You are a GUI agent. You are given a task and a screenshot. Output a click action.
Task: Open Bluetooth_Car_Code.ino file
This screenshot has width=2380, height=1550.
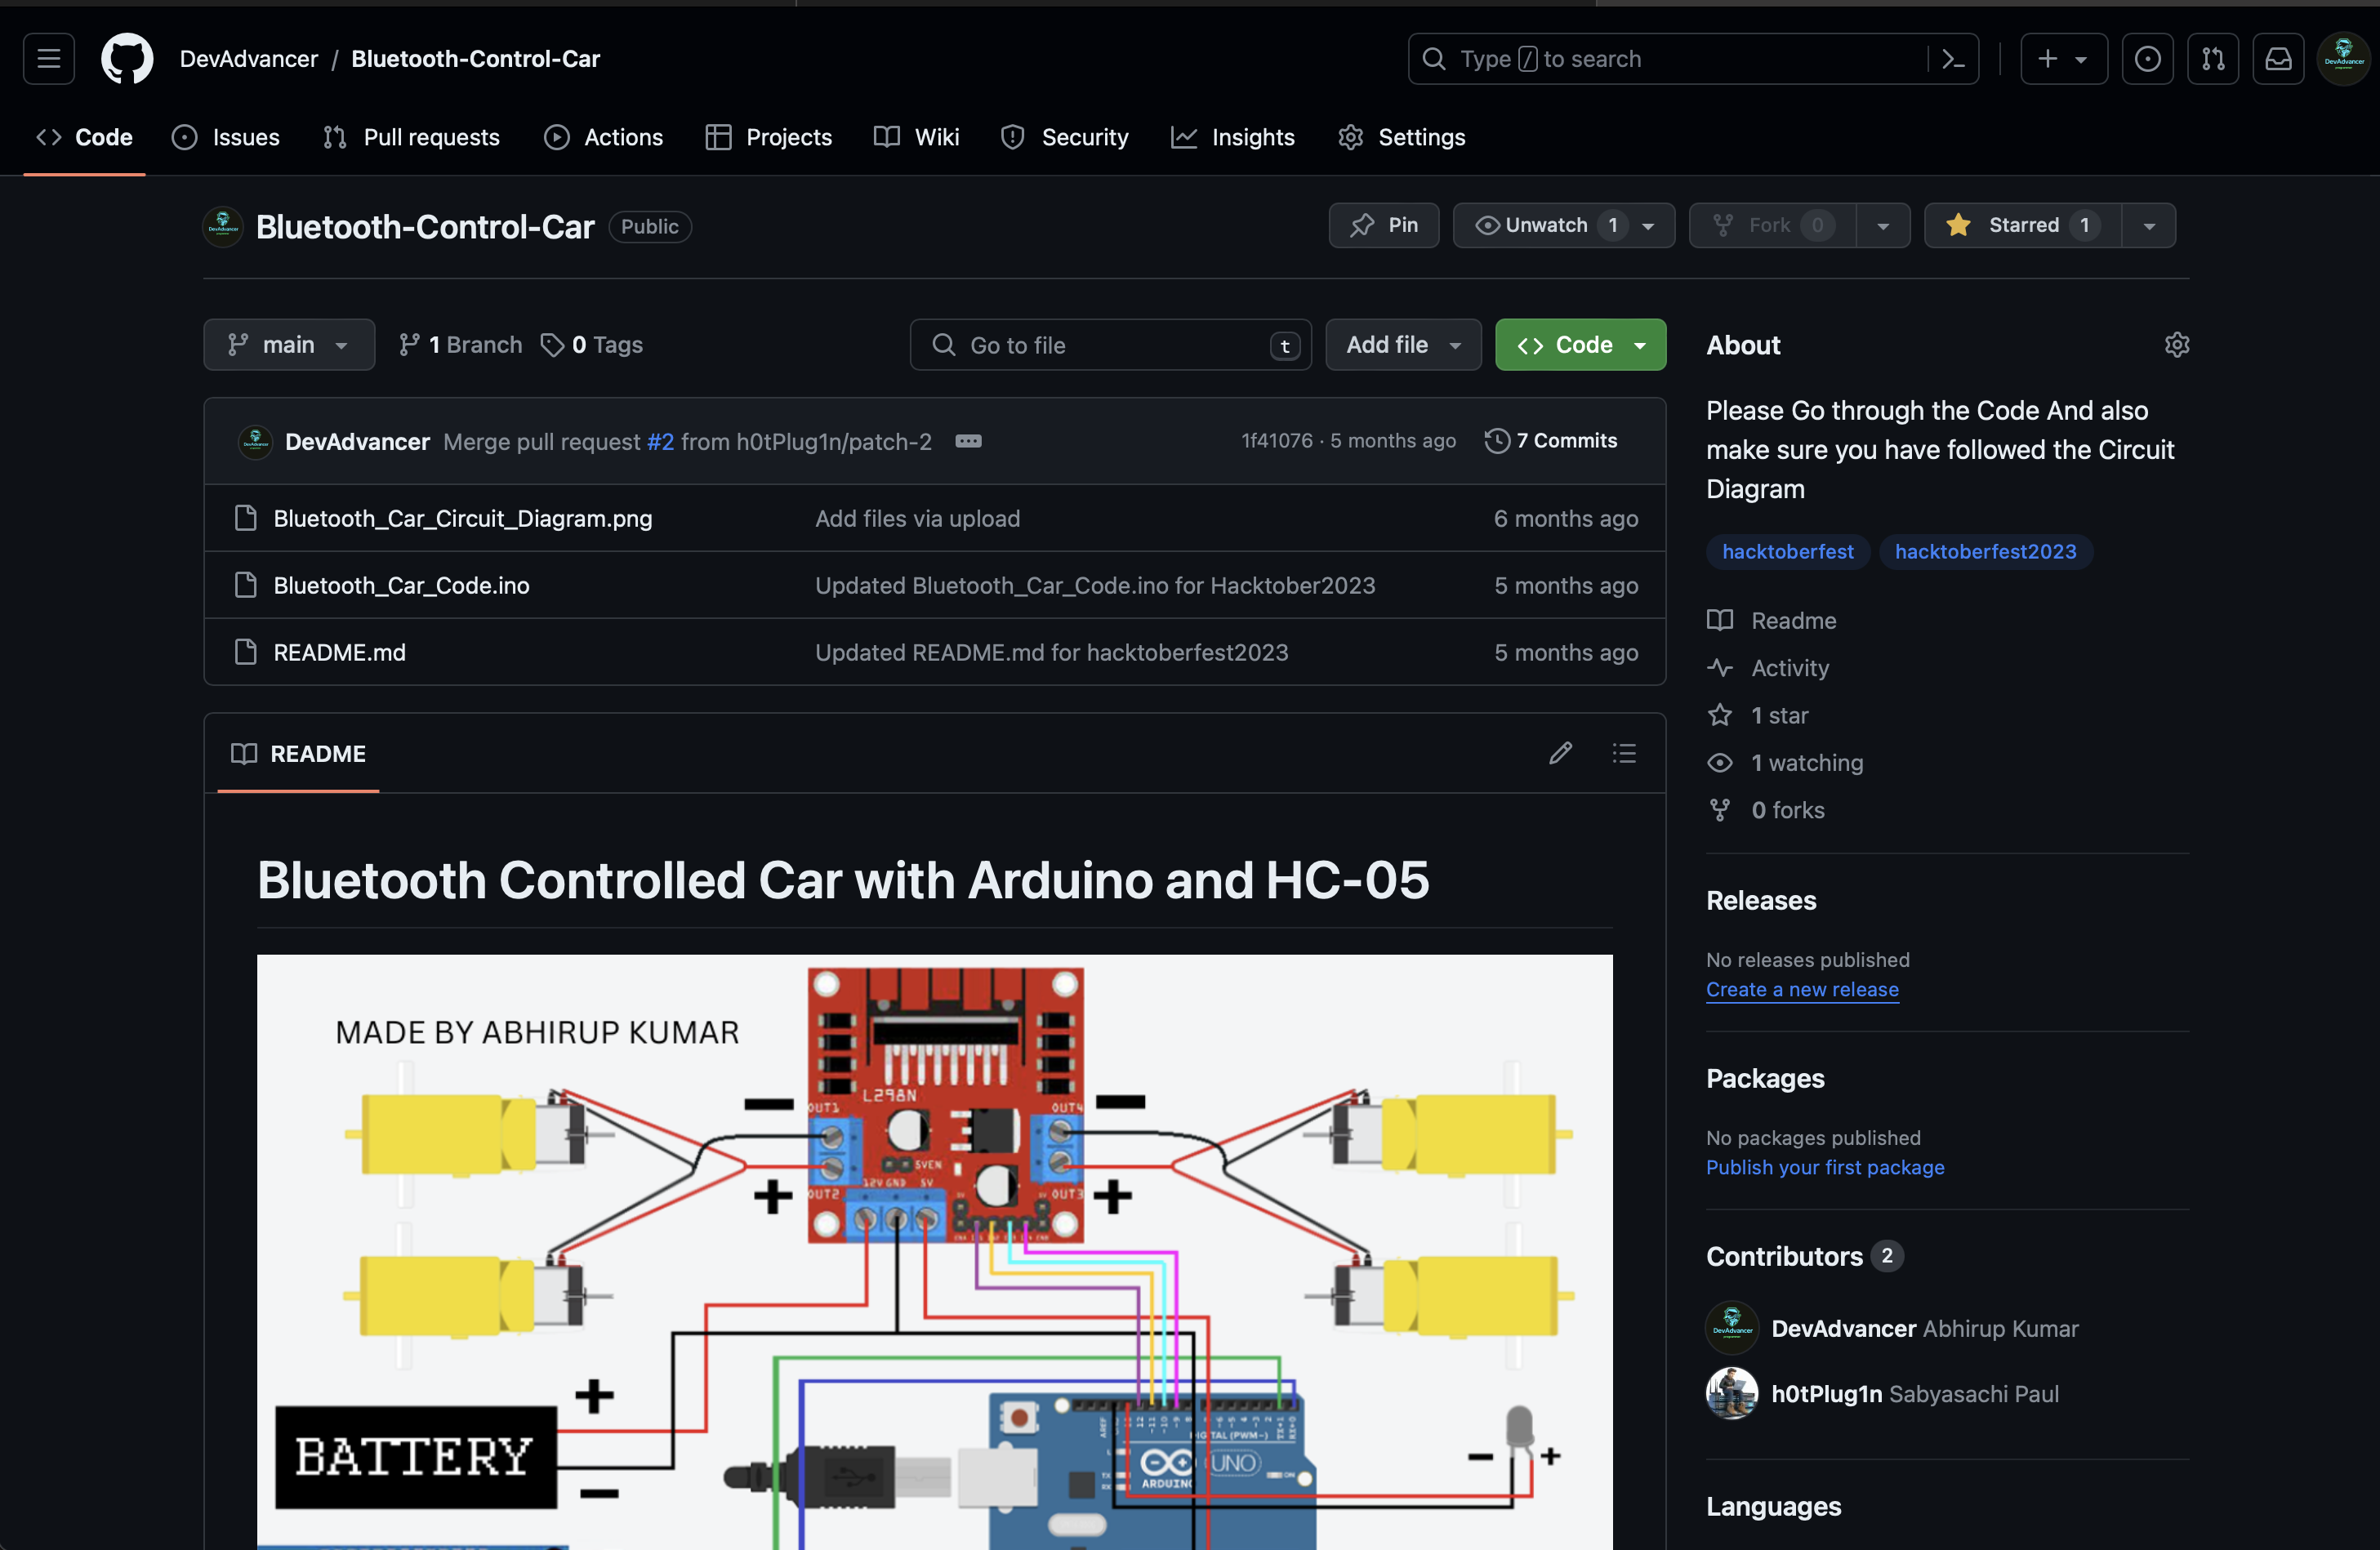[401, 585]
